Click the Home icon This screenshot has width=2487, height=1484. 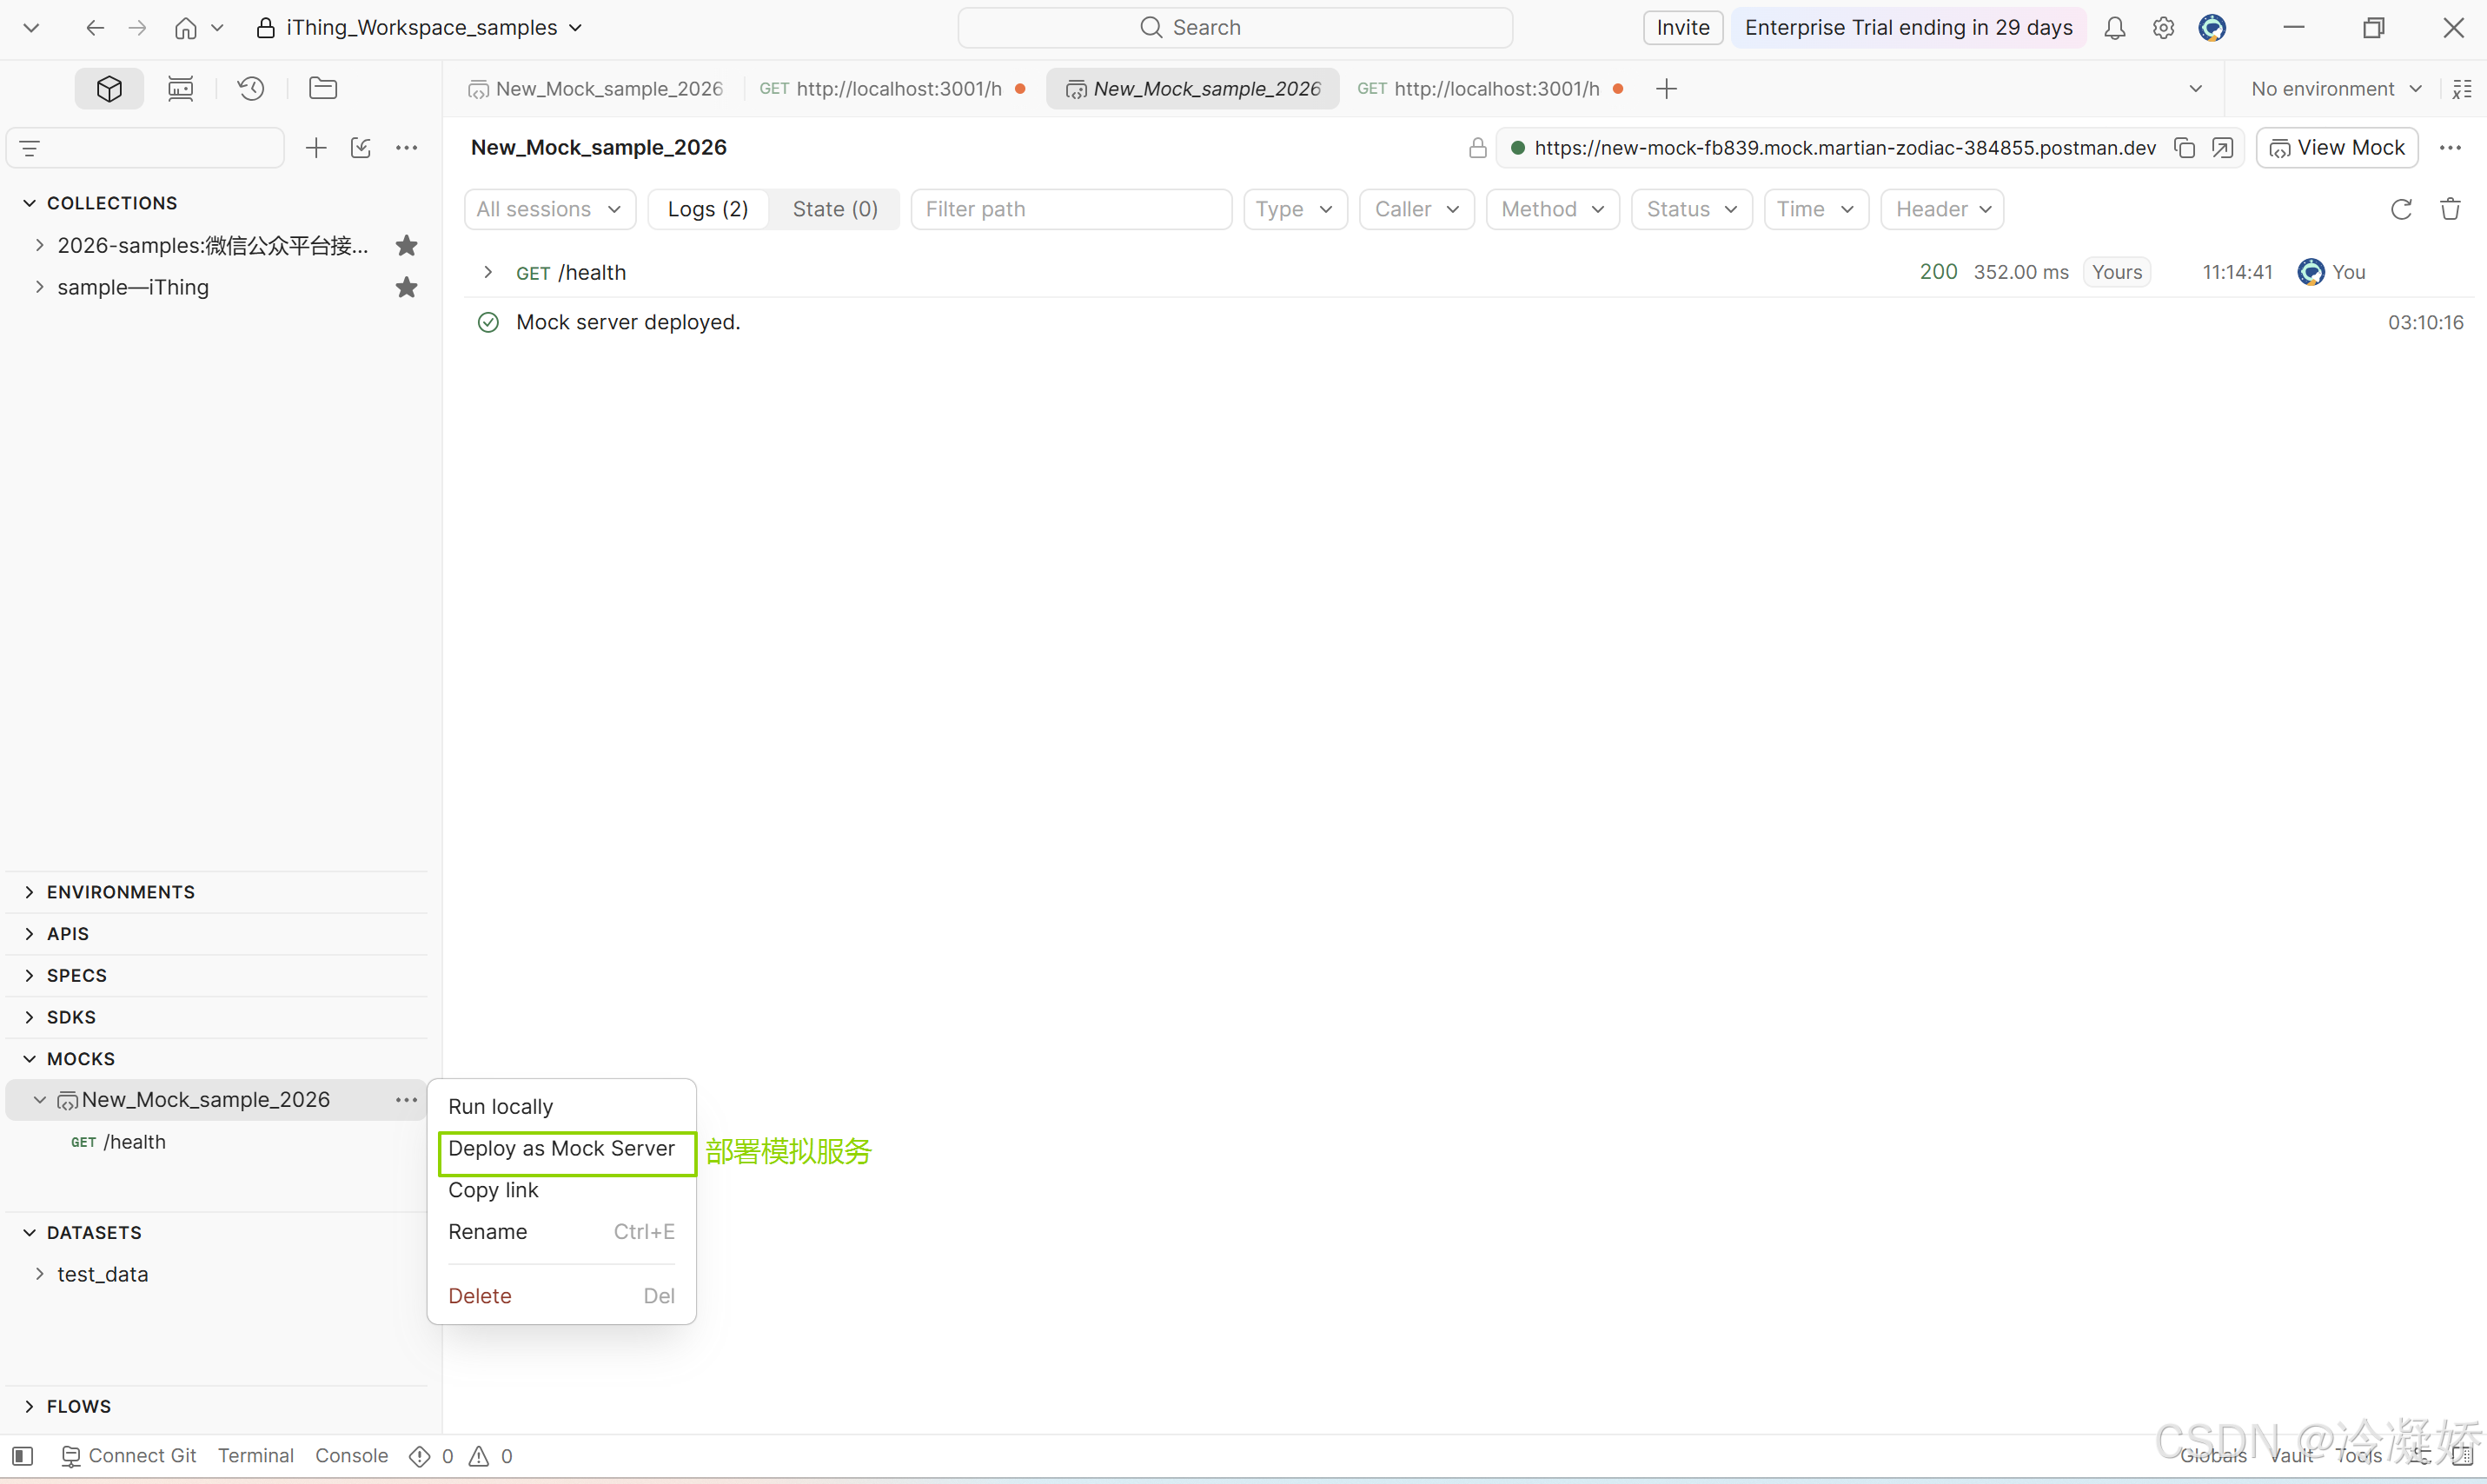(186, 28)
